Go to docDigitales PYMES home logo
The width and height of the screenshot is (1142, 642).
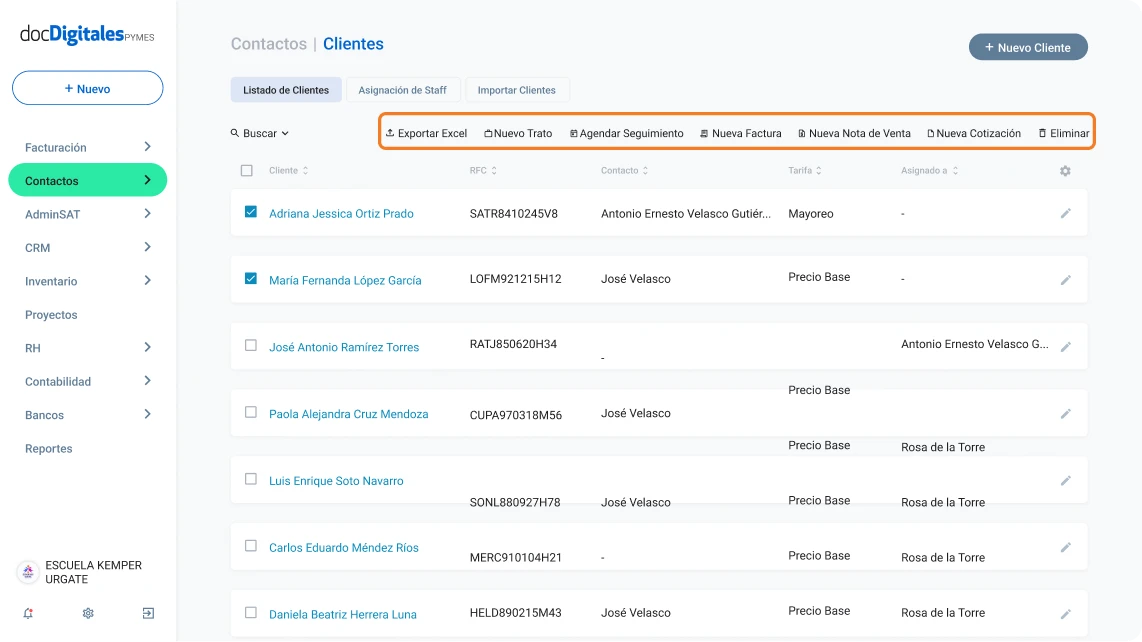[x=87, y=34]
